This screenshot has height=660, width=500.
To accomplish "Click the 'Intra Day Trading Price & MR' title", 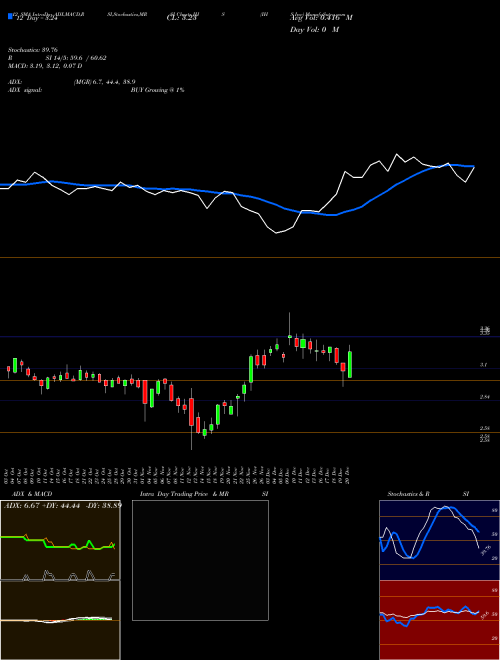I will click(x=185, y=494).
